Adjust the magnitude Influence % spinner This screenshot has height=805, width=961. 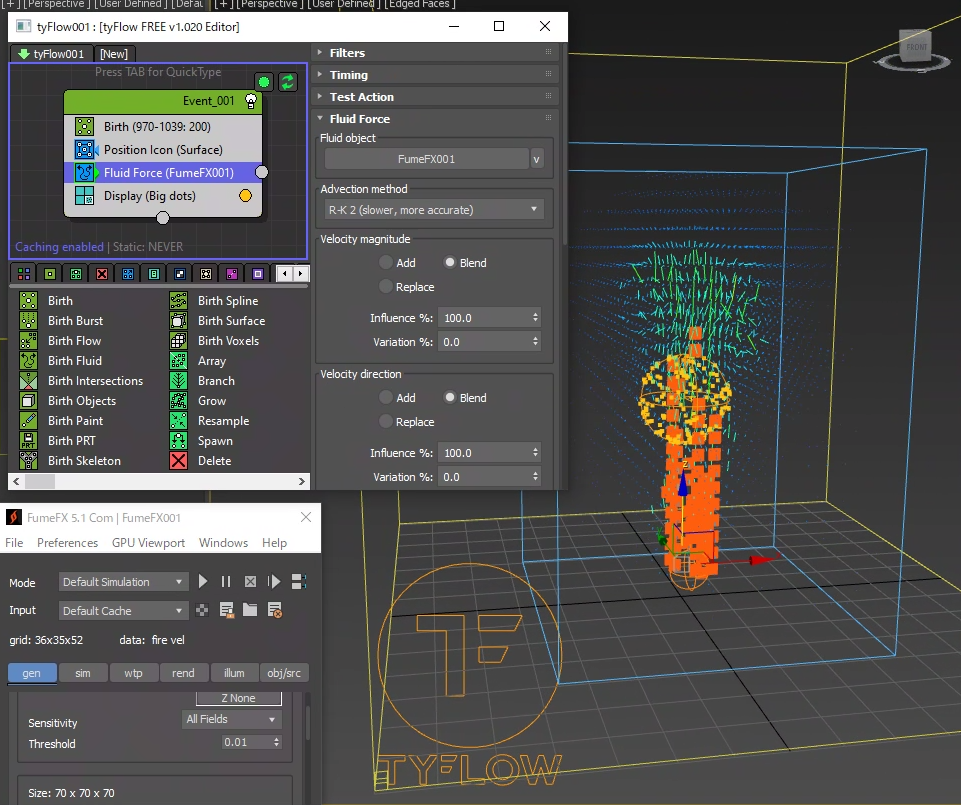536,318
